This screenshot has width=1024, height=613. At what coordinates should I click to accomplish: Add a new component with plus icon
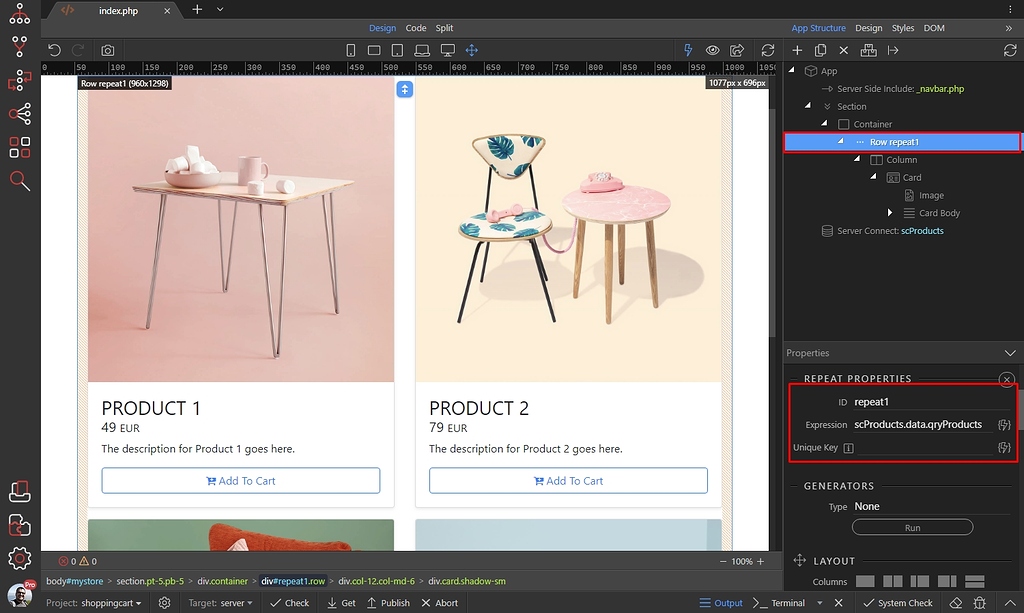(797, 50)
